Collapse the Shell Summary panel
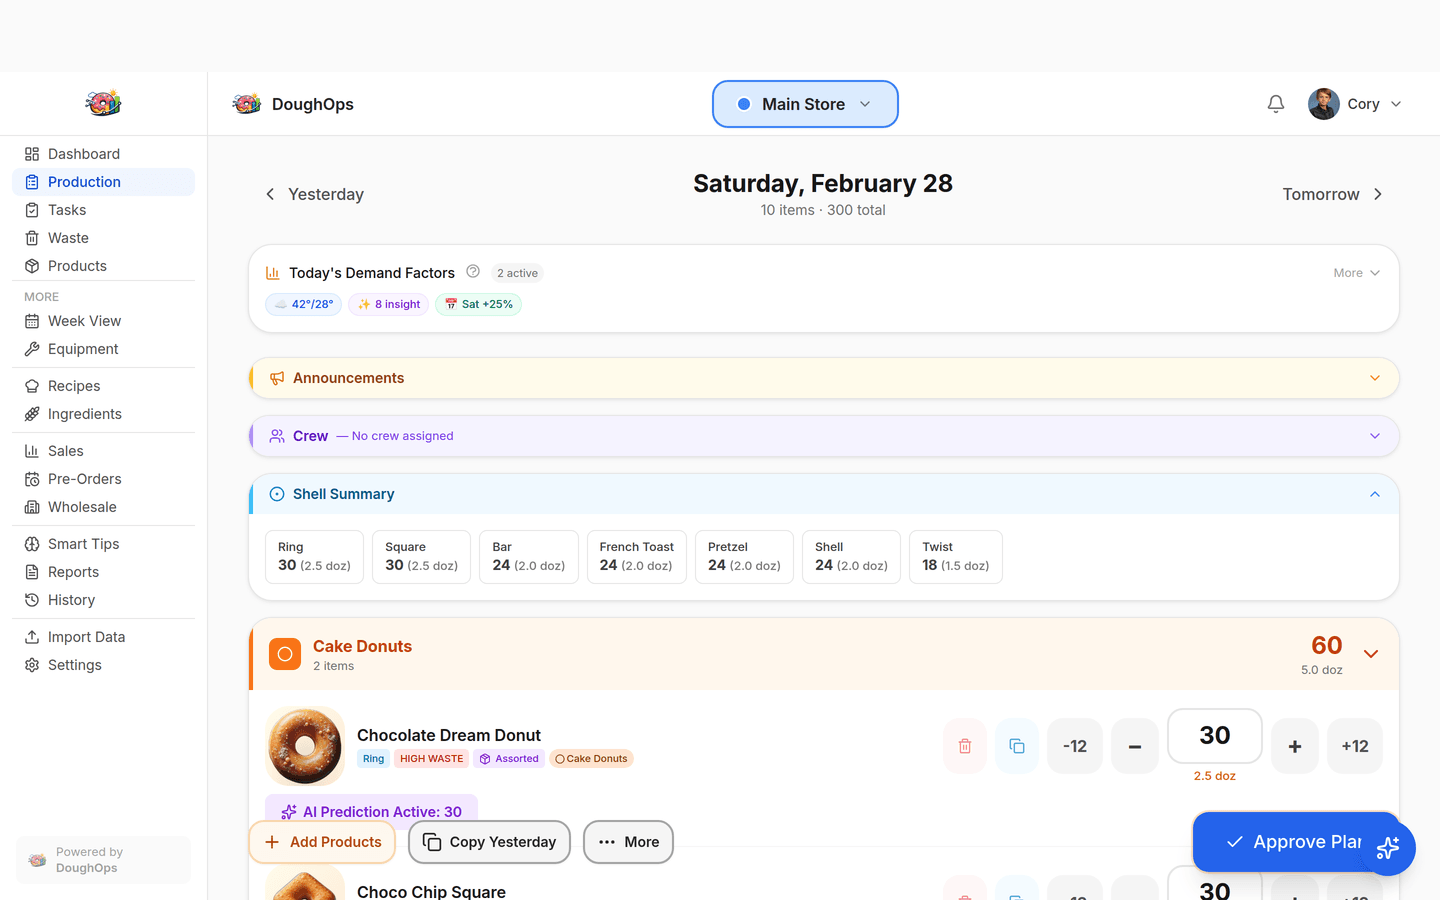Screen dimensions: 1440x900 (x=1374, y=494)
